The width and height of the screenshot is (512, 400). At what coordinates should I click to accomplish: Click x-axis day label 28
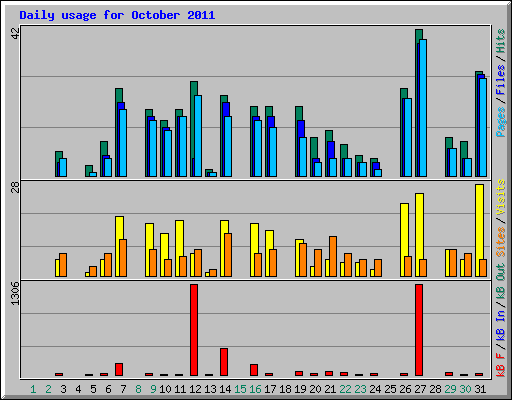(435, 389)
